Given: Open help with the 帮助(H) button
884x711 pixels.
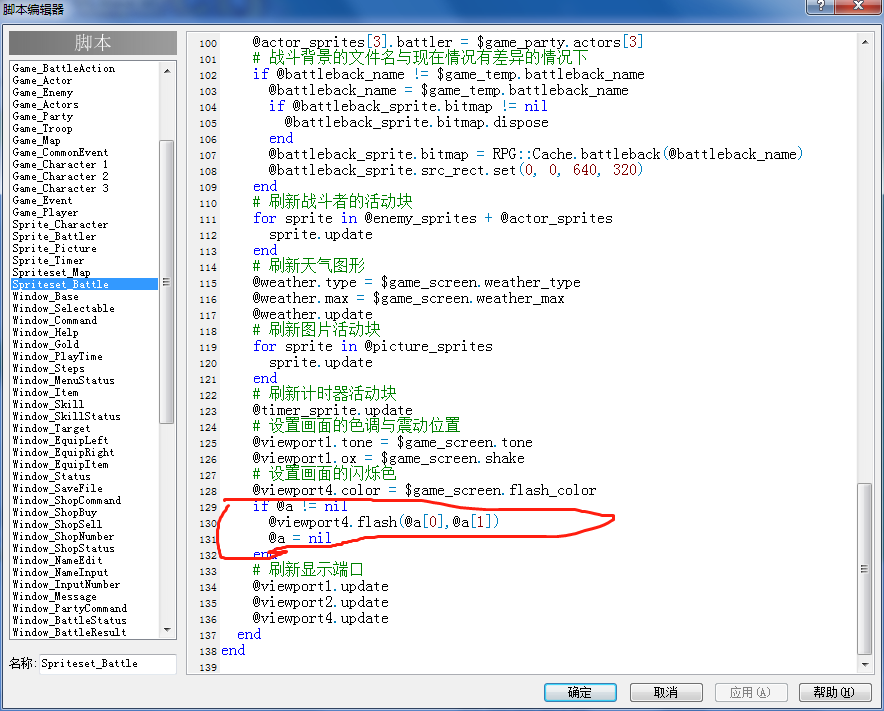Looking at the screenshot, I should coord(834,692).
